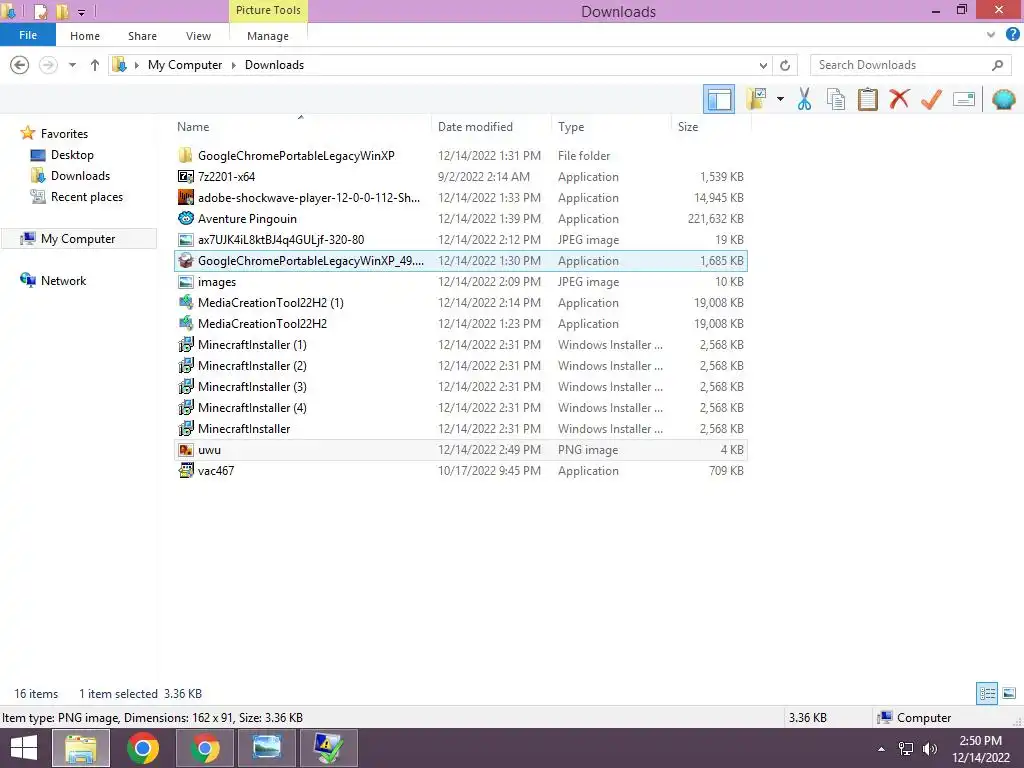This screenshot has width=1024, height=768.
Task: Select the vac467 application file
Action: [x=461, y=470]
